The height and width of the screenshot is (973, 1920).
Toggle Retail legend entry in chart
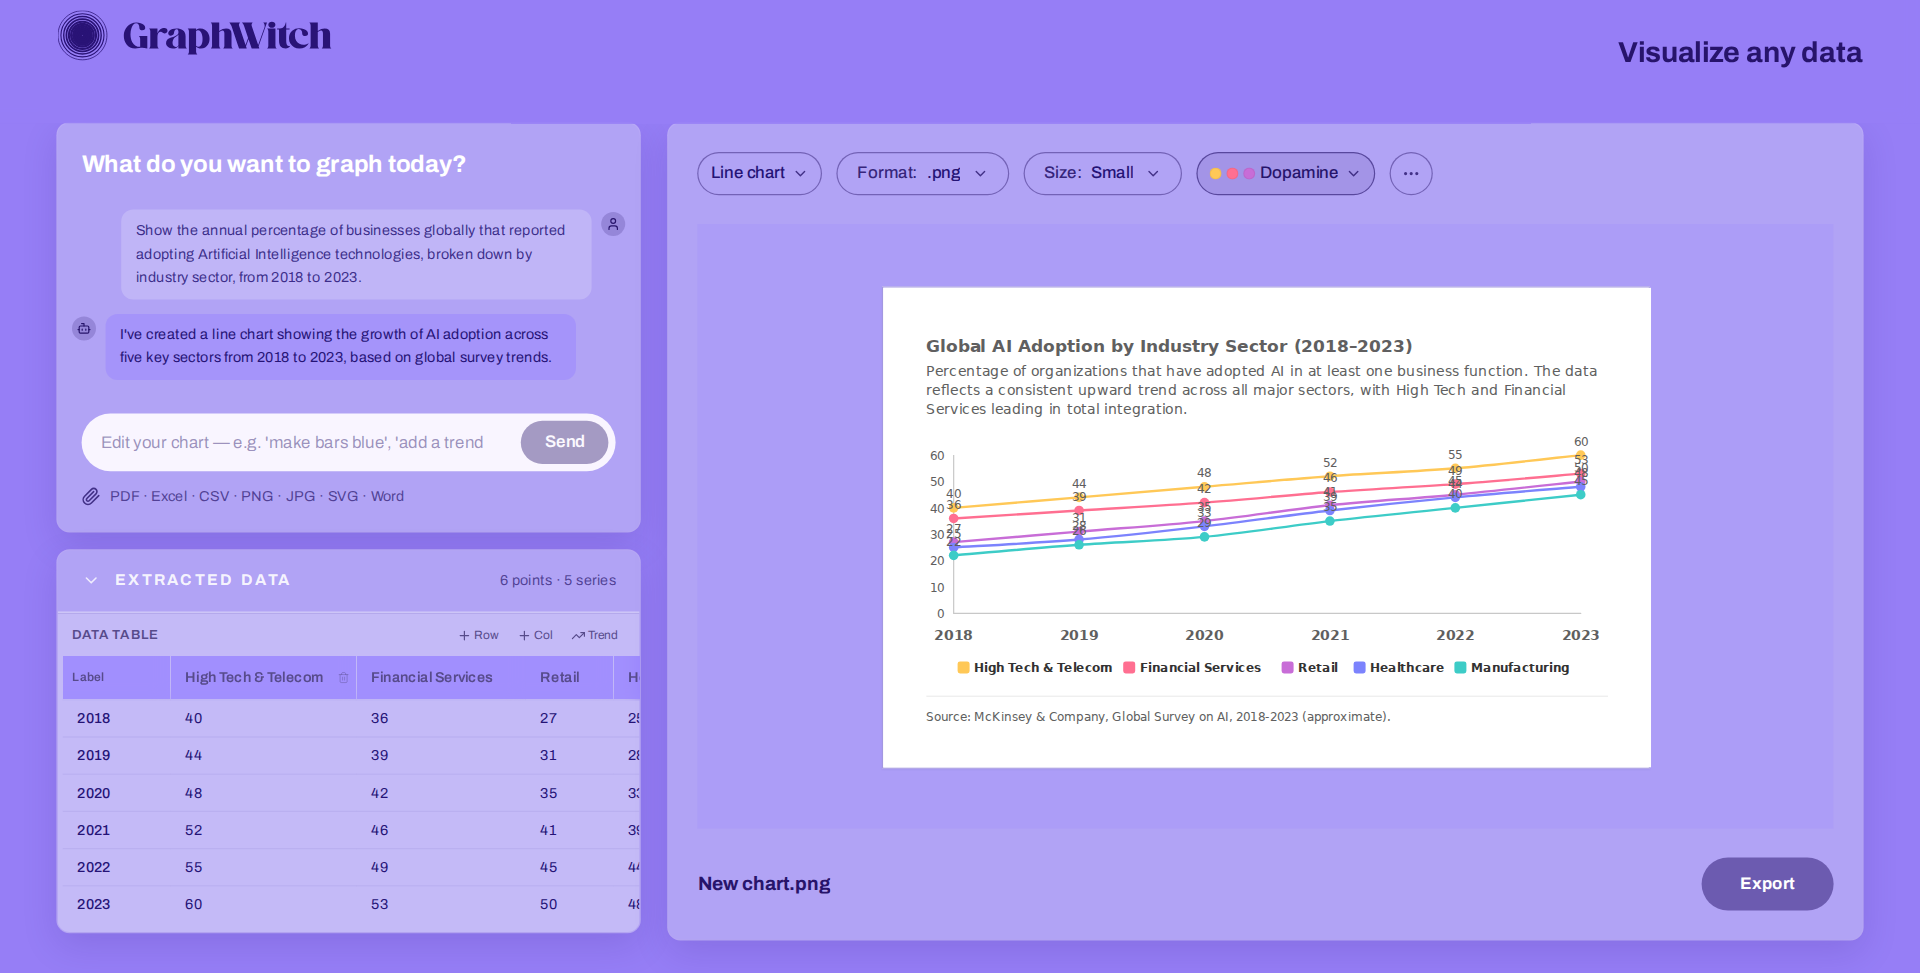click(1309, 668)
